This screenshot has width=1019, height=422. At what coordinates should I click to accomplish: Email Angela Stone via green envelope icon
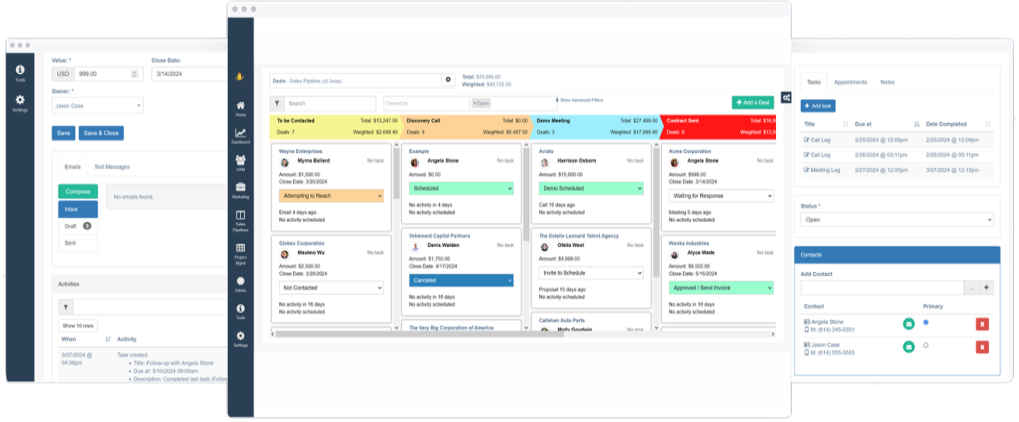tap(909, 324)
